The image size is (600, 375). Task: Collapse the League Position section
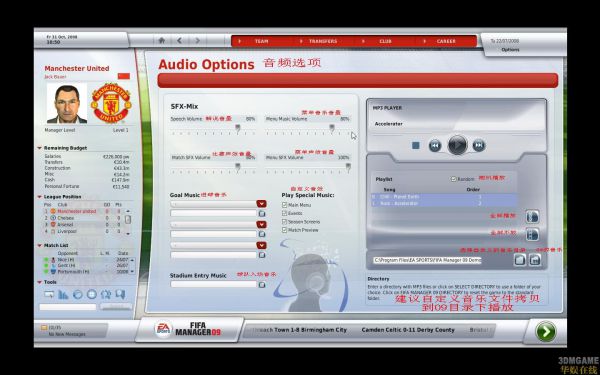[x=39, y=197]
